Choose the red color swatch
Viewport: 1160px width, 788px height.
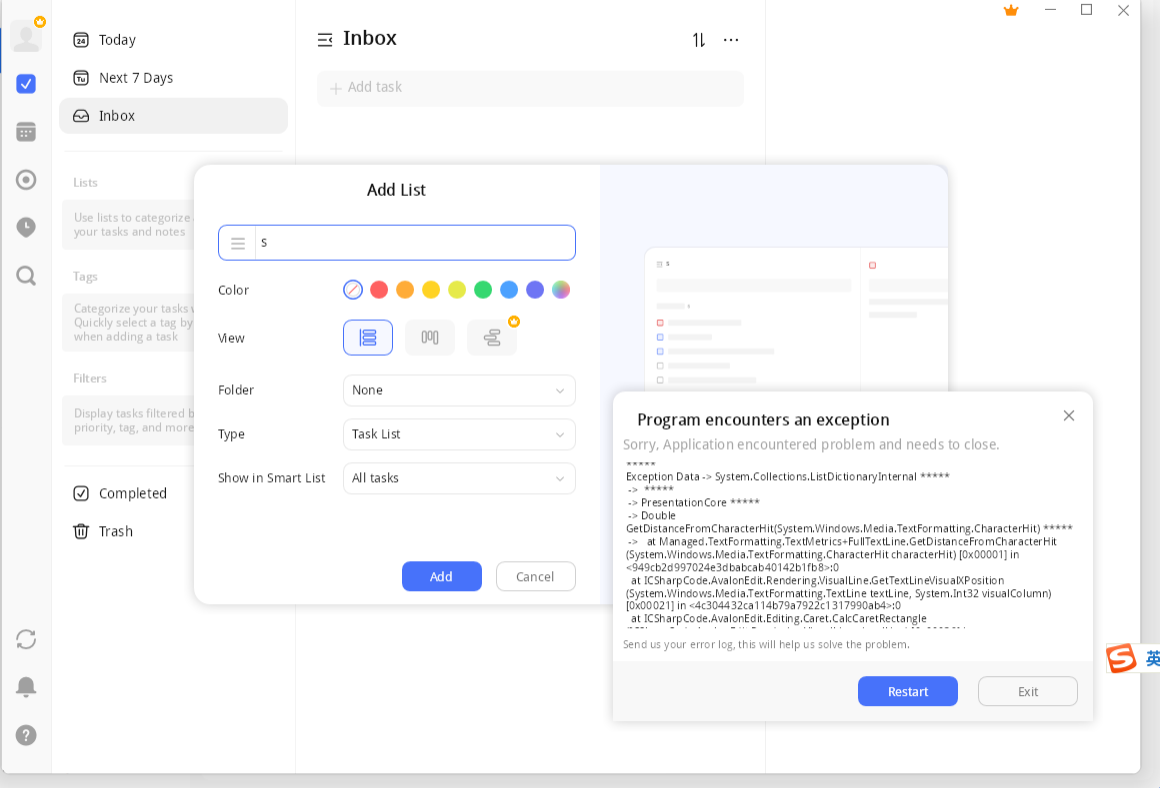pos(379,290)
